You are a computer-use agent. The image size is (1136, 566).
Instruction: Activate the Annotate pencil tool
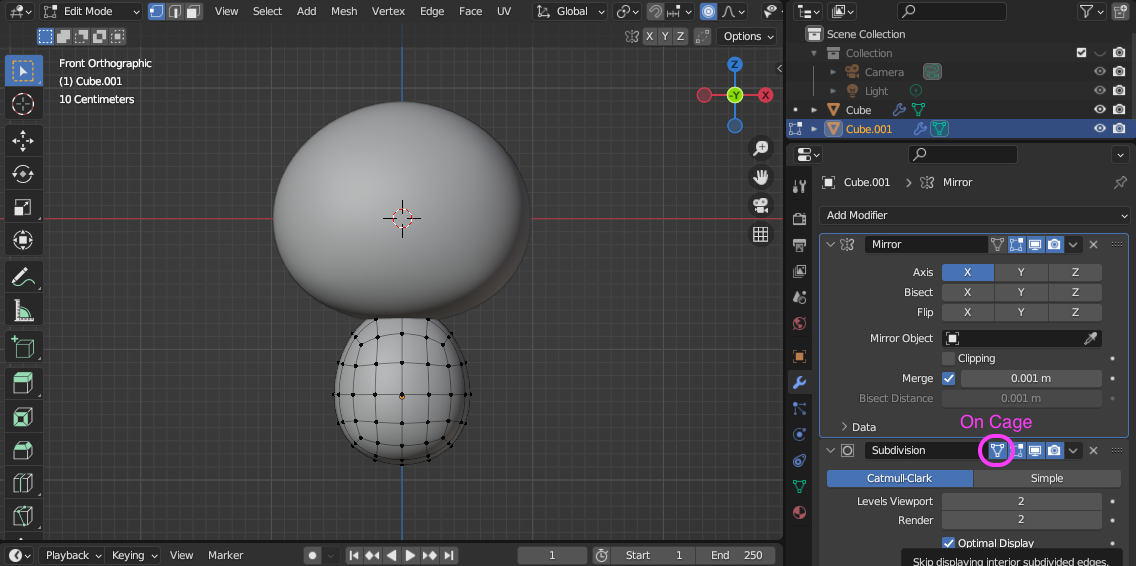pyautogui.click(x=22, y=277)
